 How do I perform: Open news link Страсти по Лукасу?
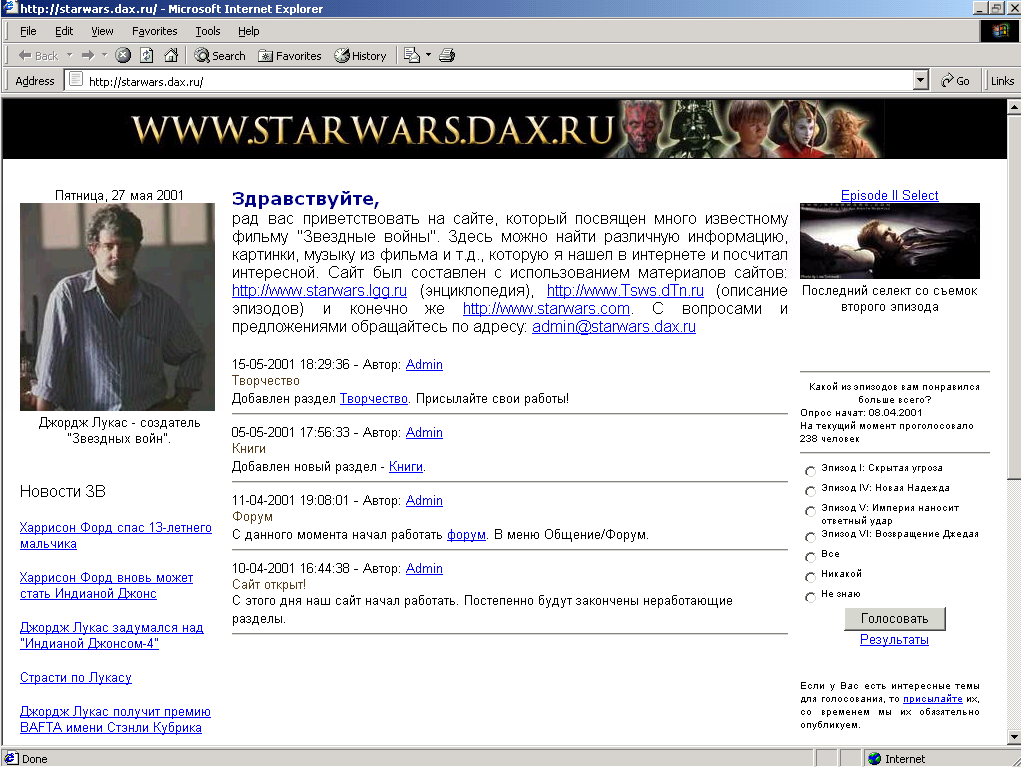[x=76, y=678]
